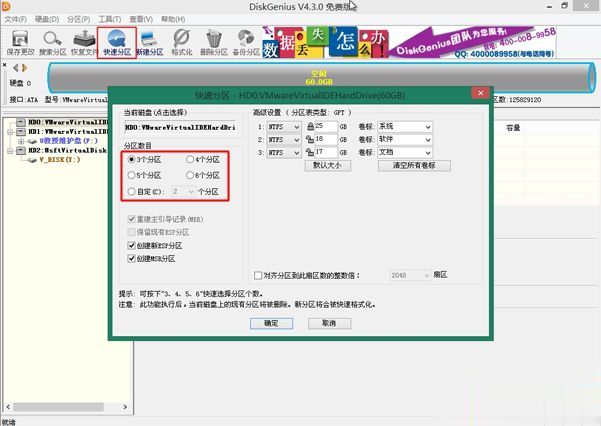This screenshot has width=601, height=426.
Task: Click the Recover Files (恢复文件) toolbar icon
Action: point(84,42)
